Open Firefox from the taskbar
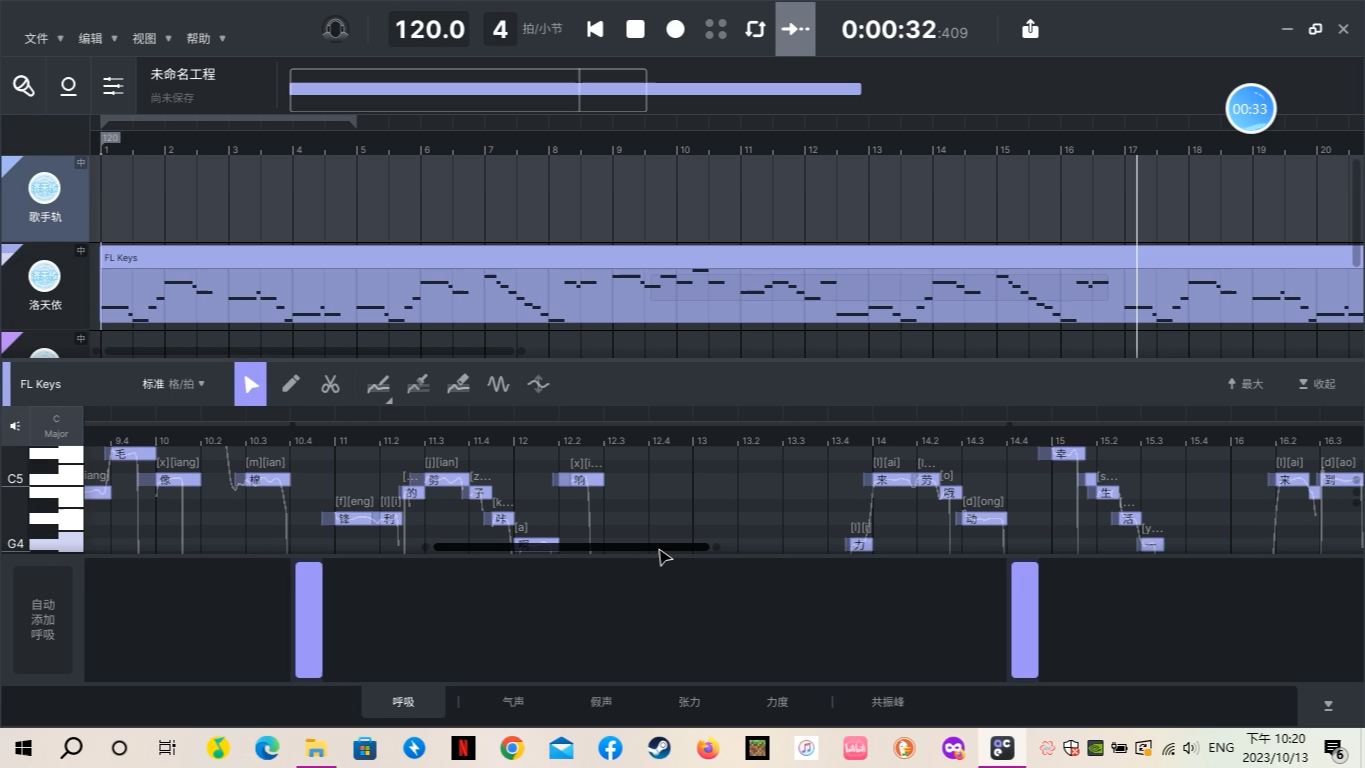 click(708, 747)
